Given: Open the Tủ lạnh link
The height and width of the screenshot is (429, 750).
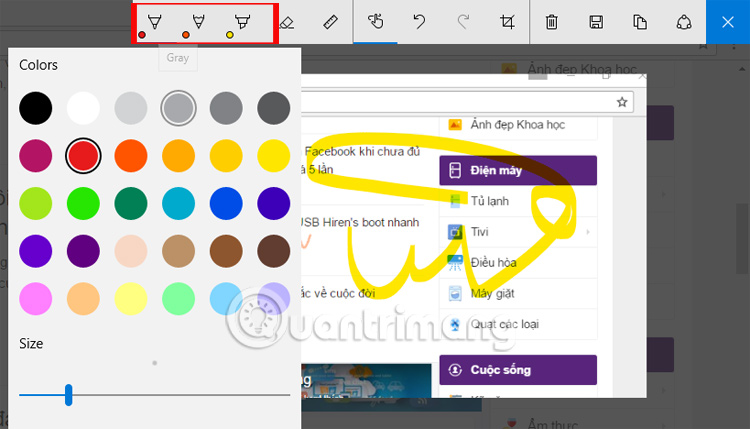Looking at the screenshot, I should pyautogui.click(x=489, y=201).
